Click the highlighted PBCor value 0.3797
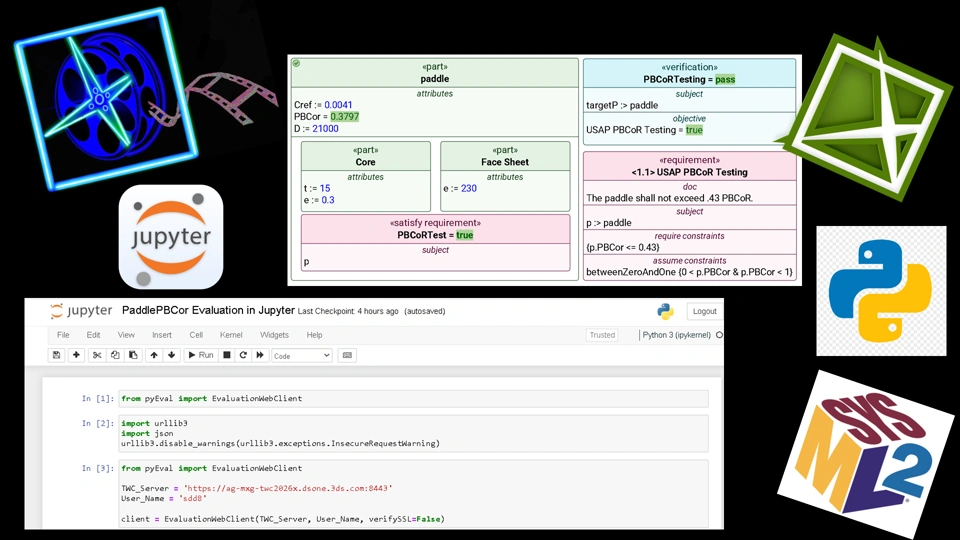Viewport: 960px width, 540px height. [x=345, y=116]
